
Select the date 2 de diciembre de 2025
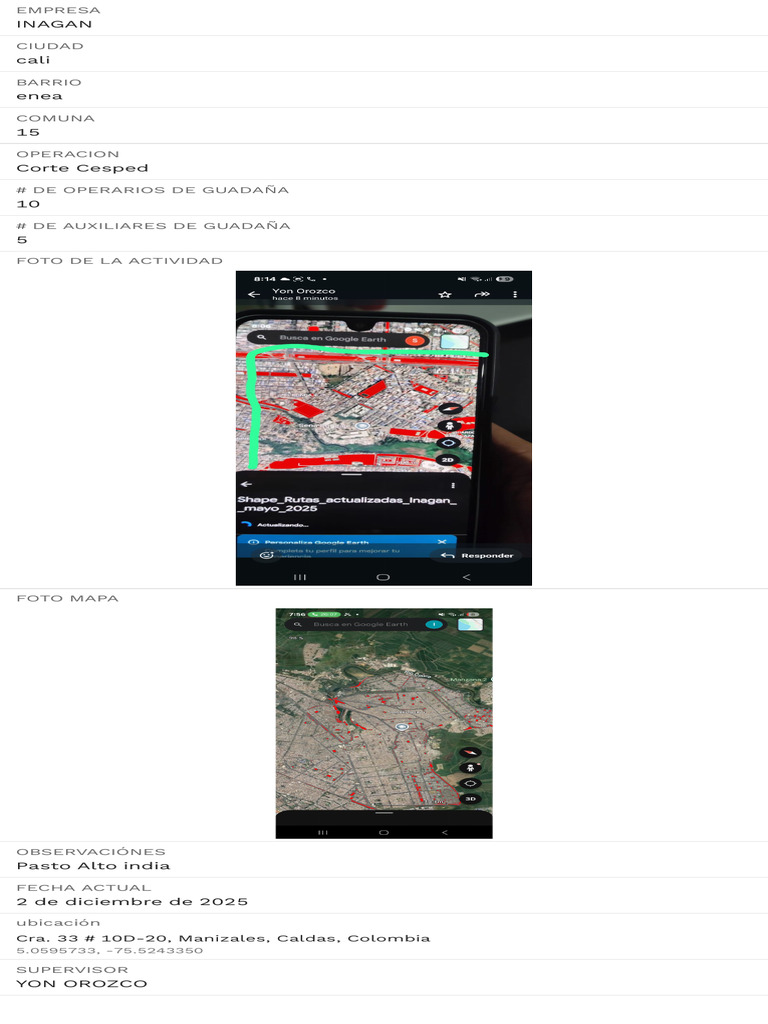[x=132, y=902]
